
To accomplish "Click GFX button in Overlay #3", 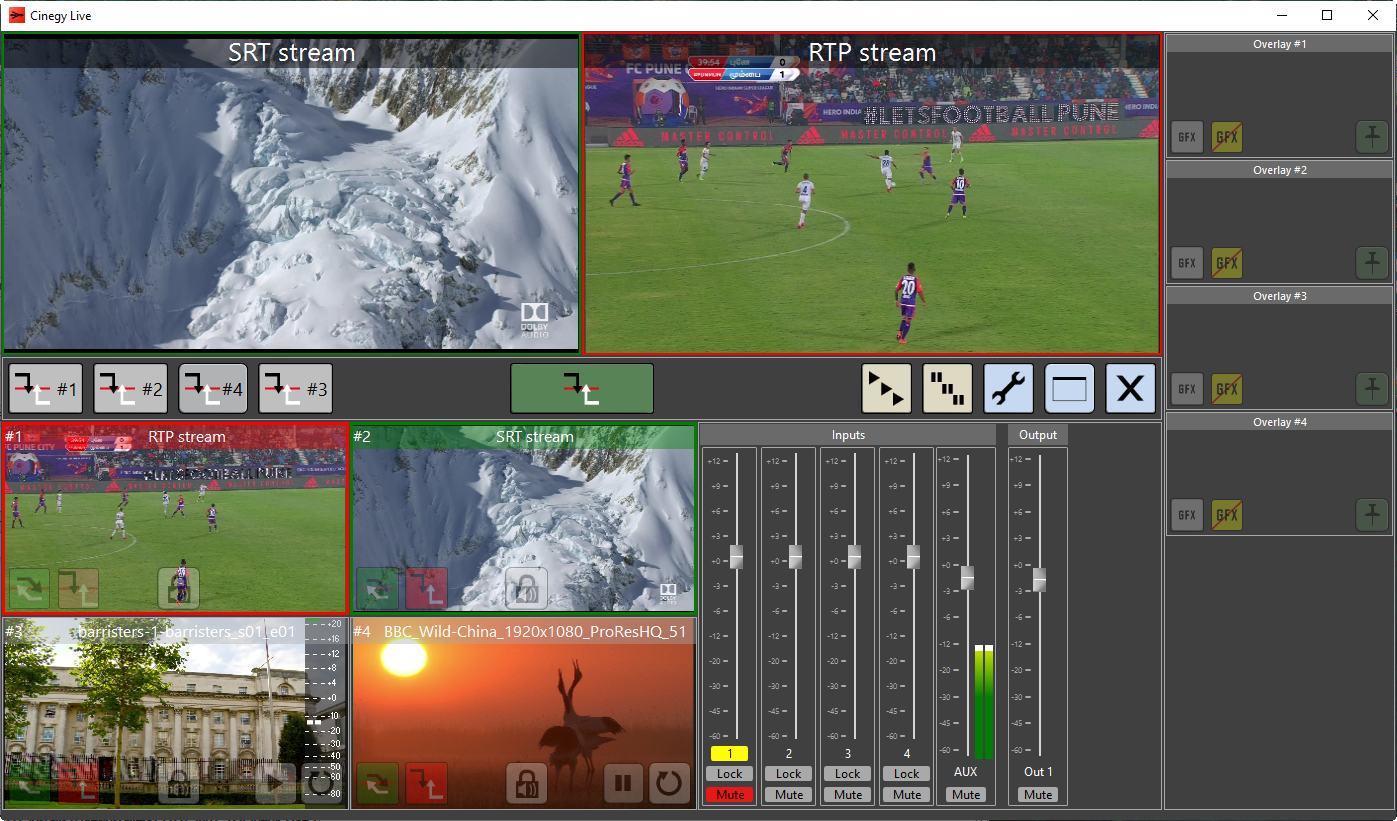I will click(1187, 389).
